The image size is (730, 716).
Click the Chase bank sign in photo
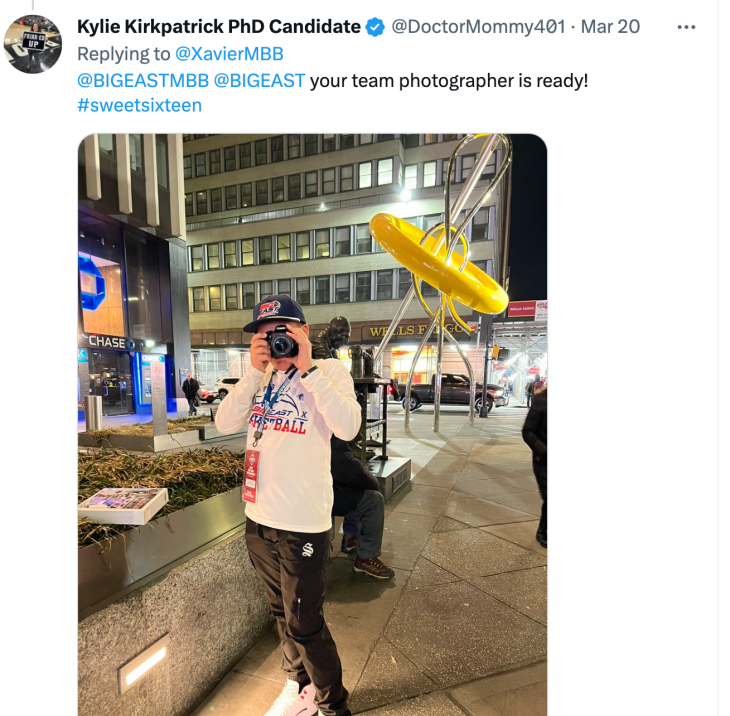click(108, 343)
